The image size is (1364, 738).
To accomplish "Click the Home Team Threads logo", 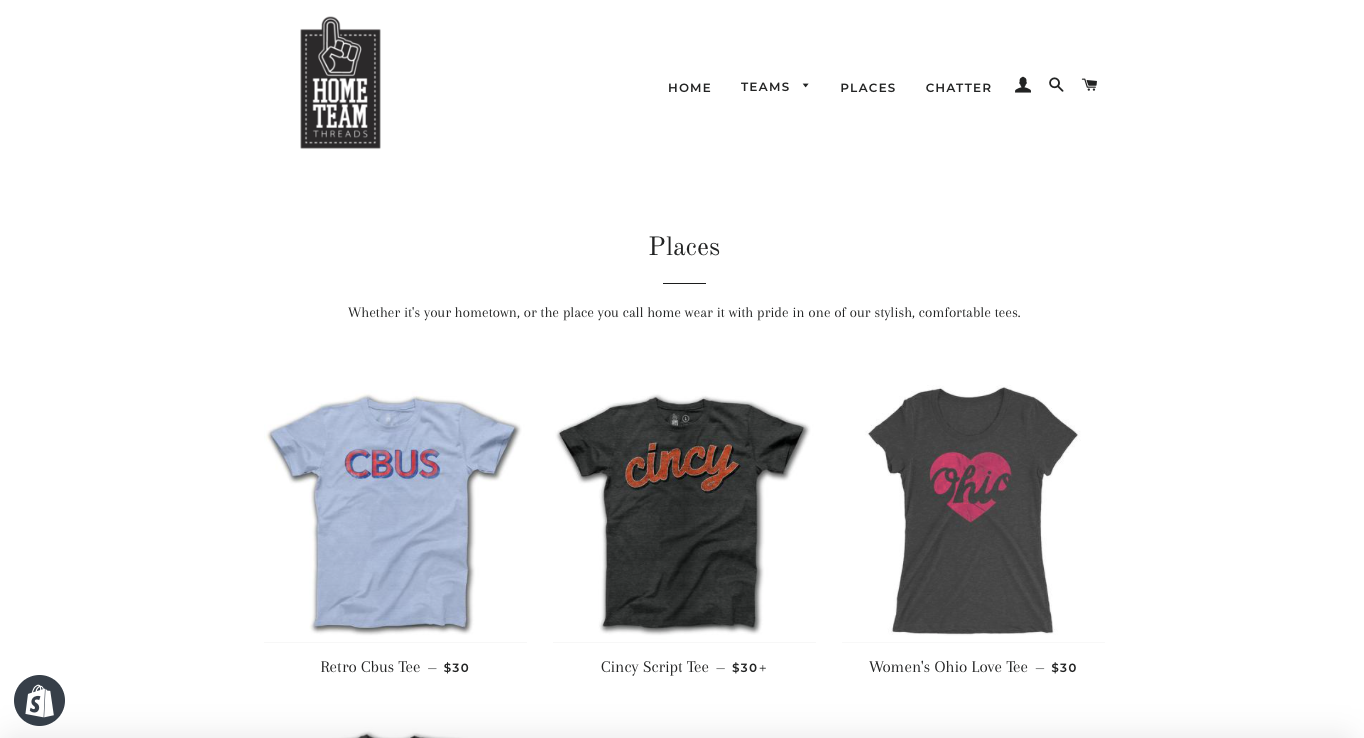I will coord(340,83).
